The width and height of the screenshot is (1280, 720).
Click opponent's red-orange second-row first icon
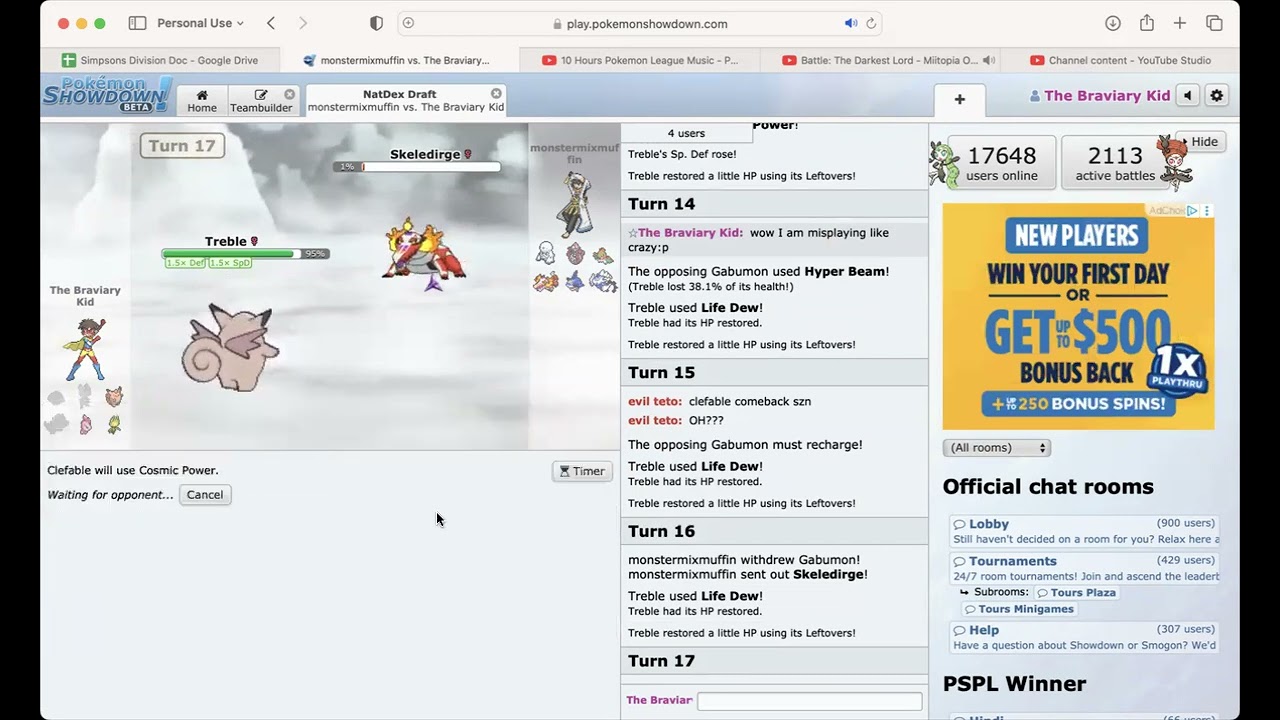coord(546,282)
